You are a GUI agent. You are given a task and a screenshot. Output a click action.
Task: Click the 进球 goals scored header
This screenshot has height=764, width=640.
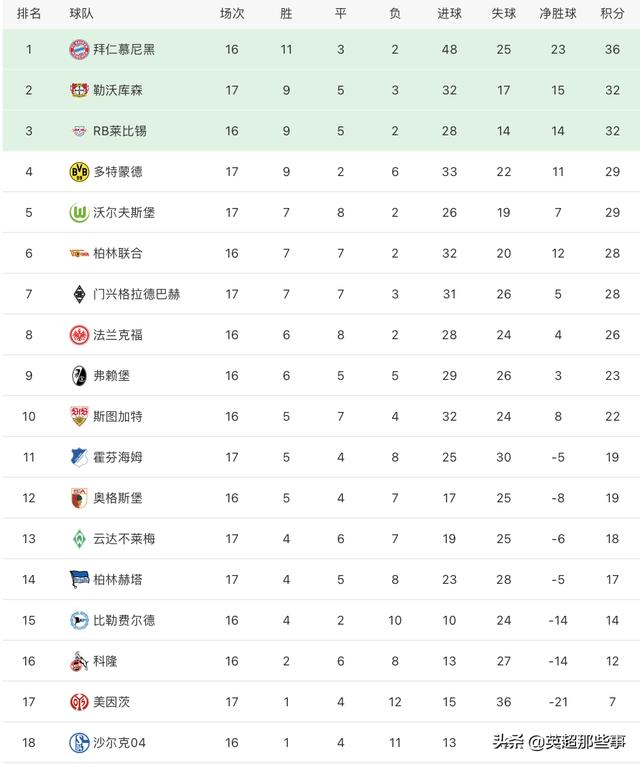[x=450, y=14]
